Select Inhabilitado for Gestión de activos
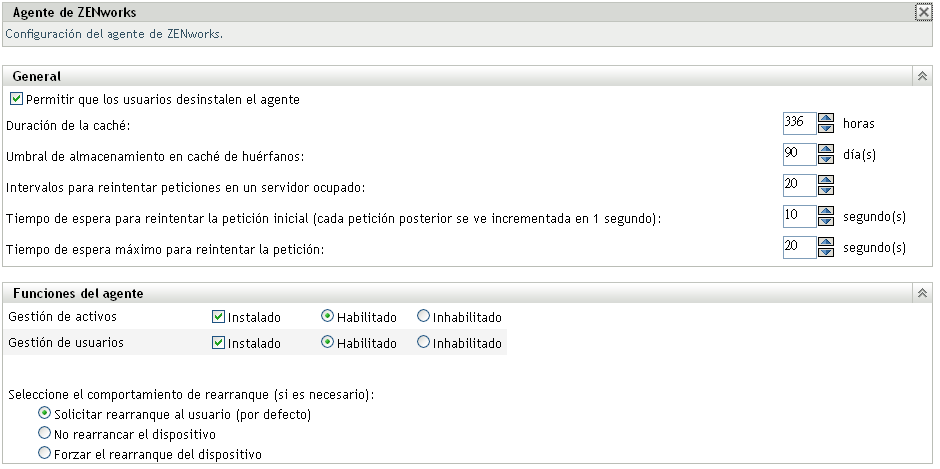 click(424, 317)
